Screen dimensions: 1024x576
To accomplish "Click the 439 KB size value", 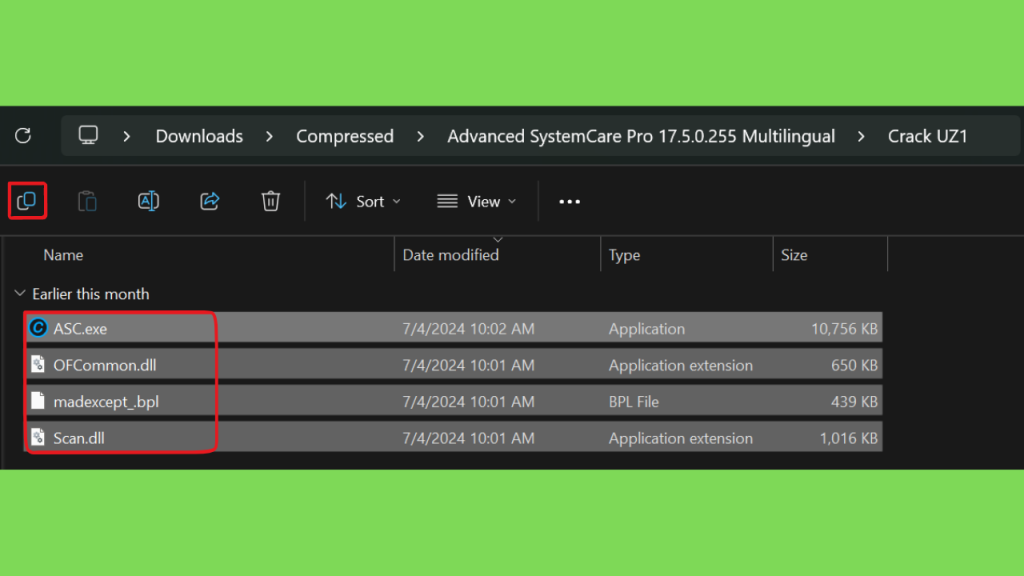I will click(854, 402).
